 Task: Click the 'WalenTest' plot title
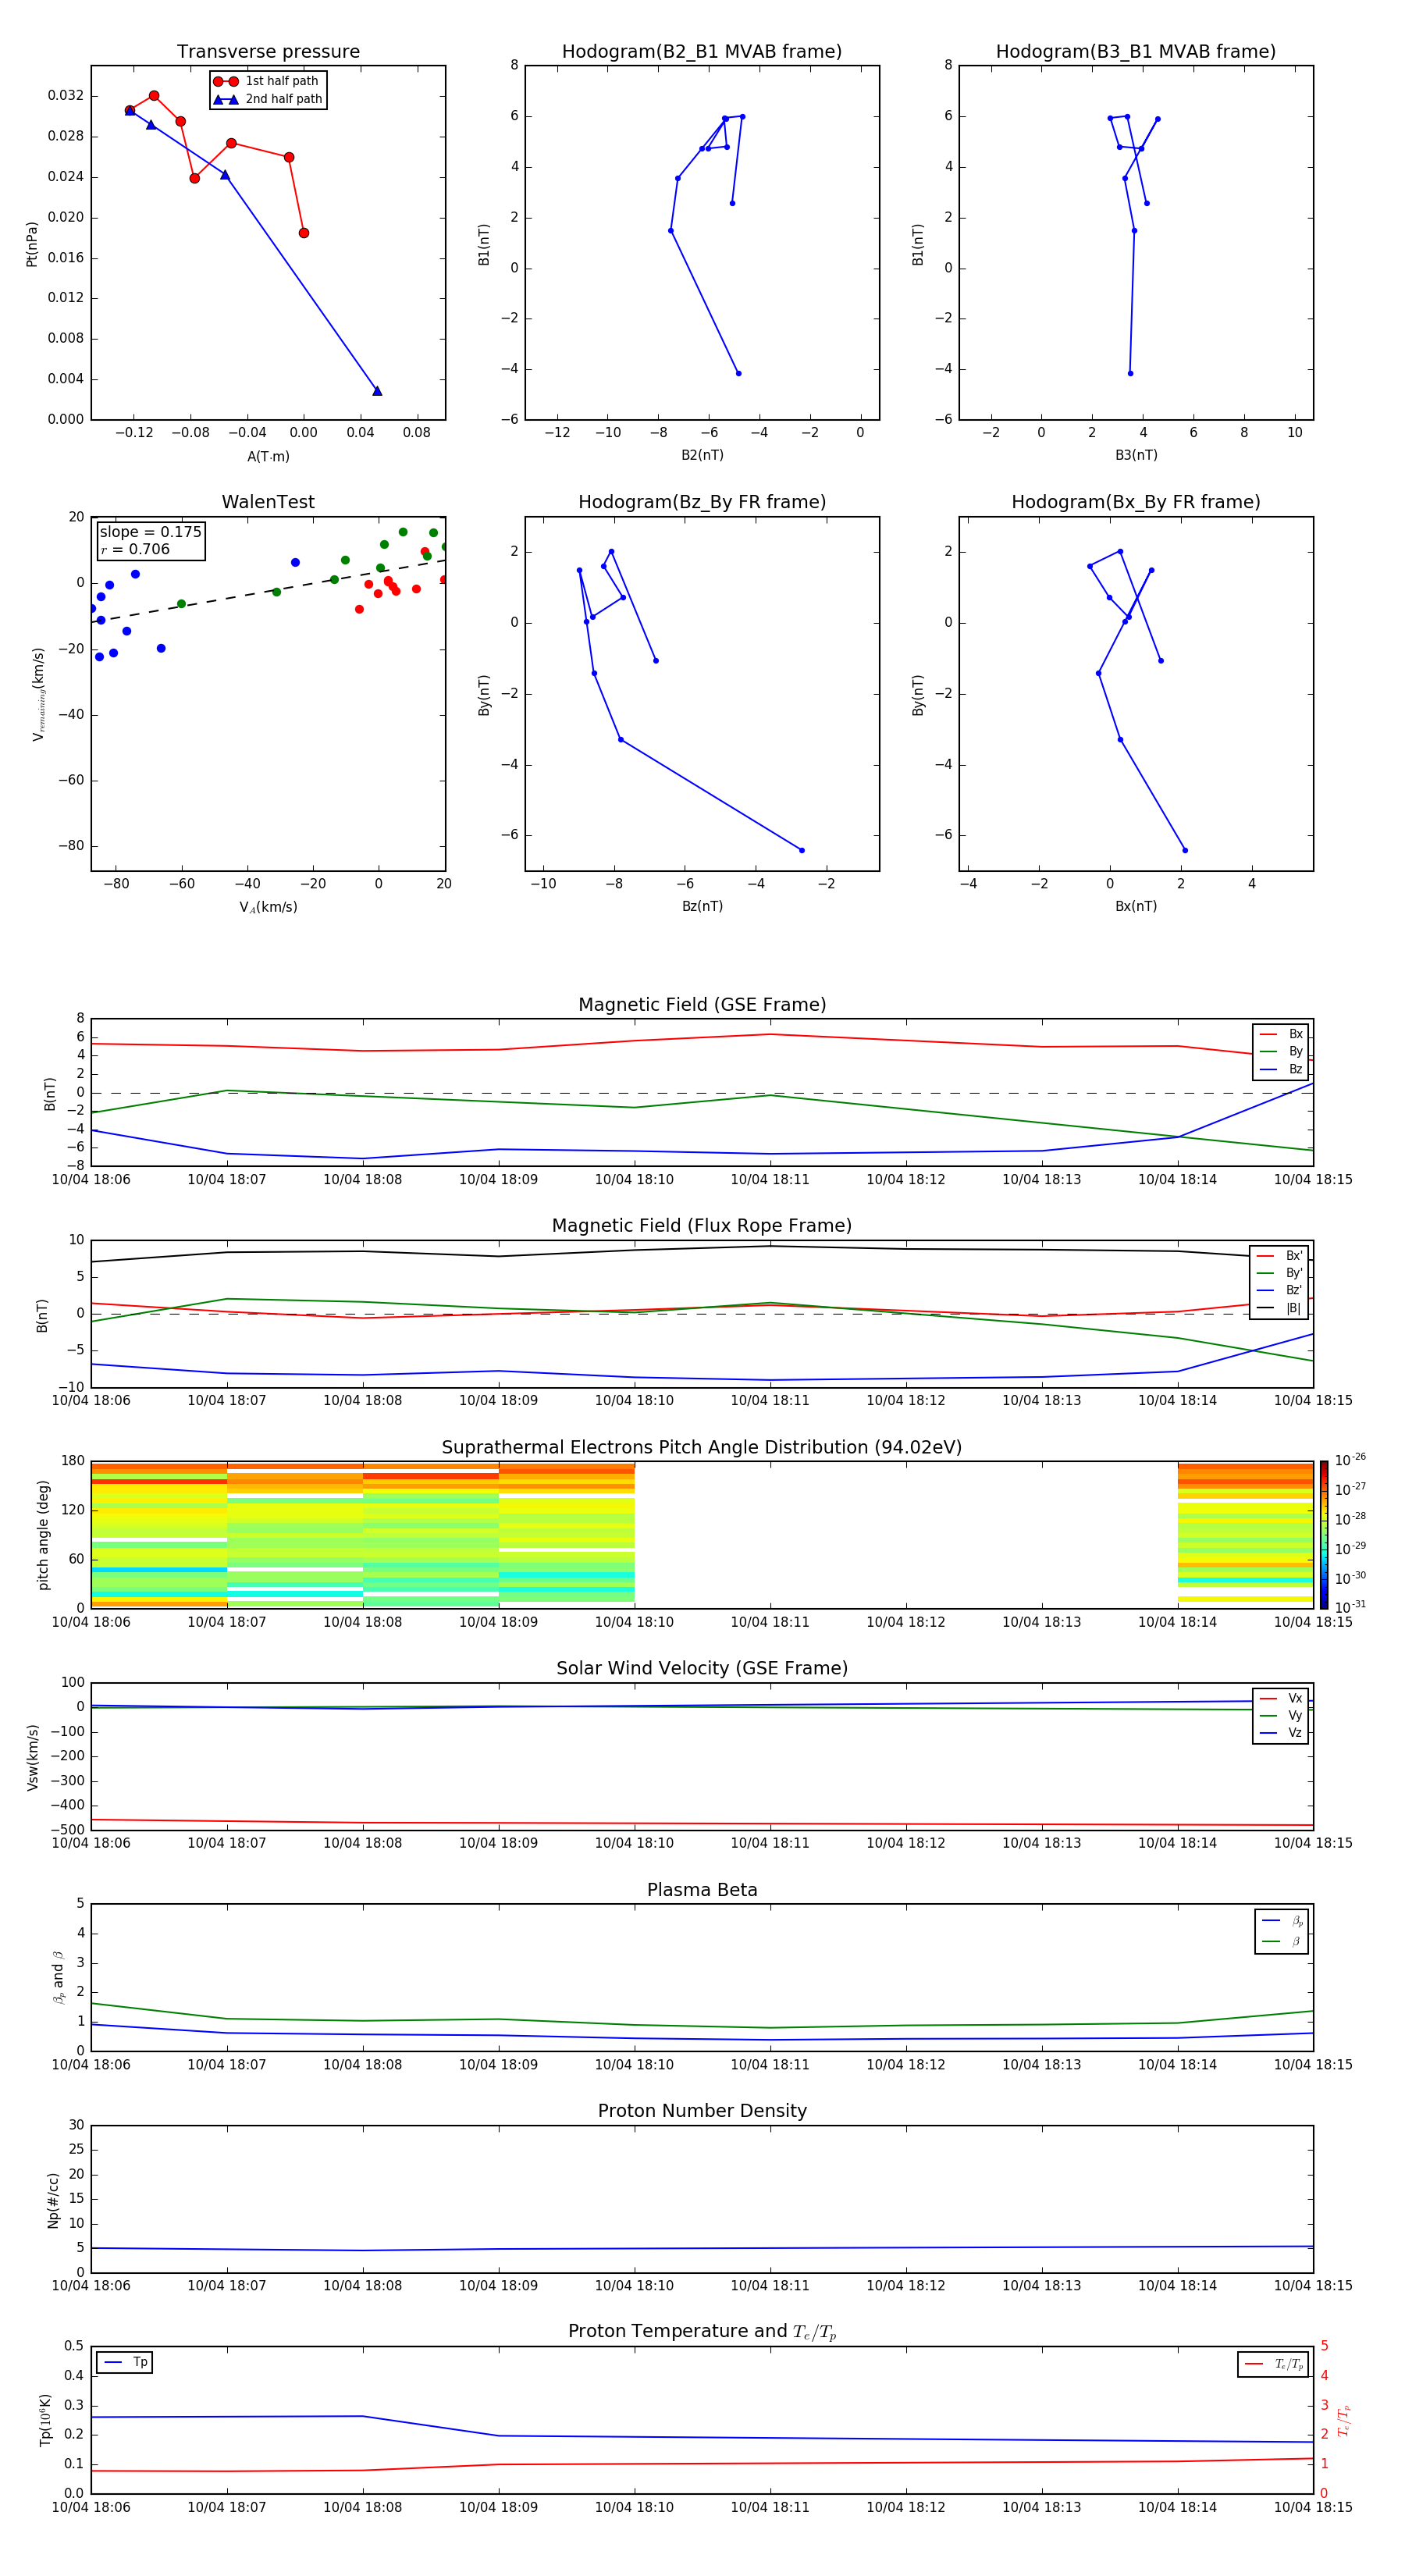268,502
